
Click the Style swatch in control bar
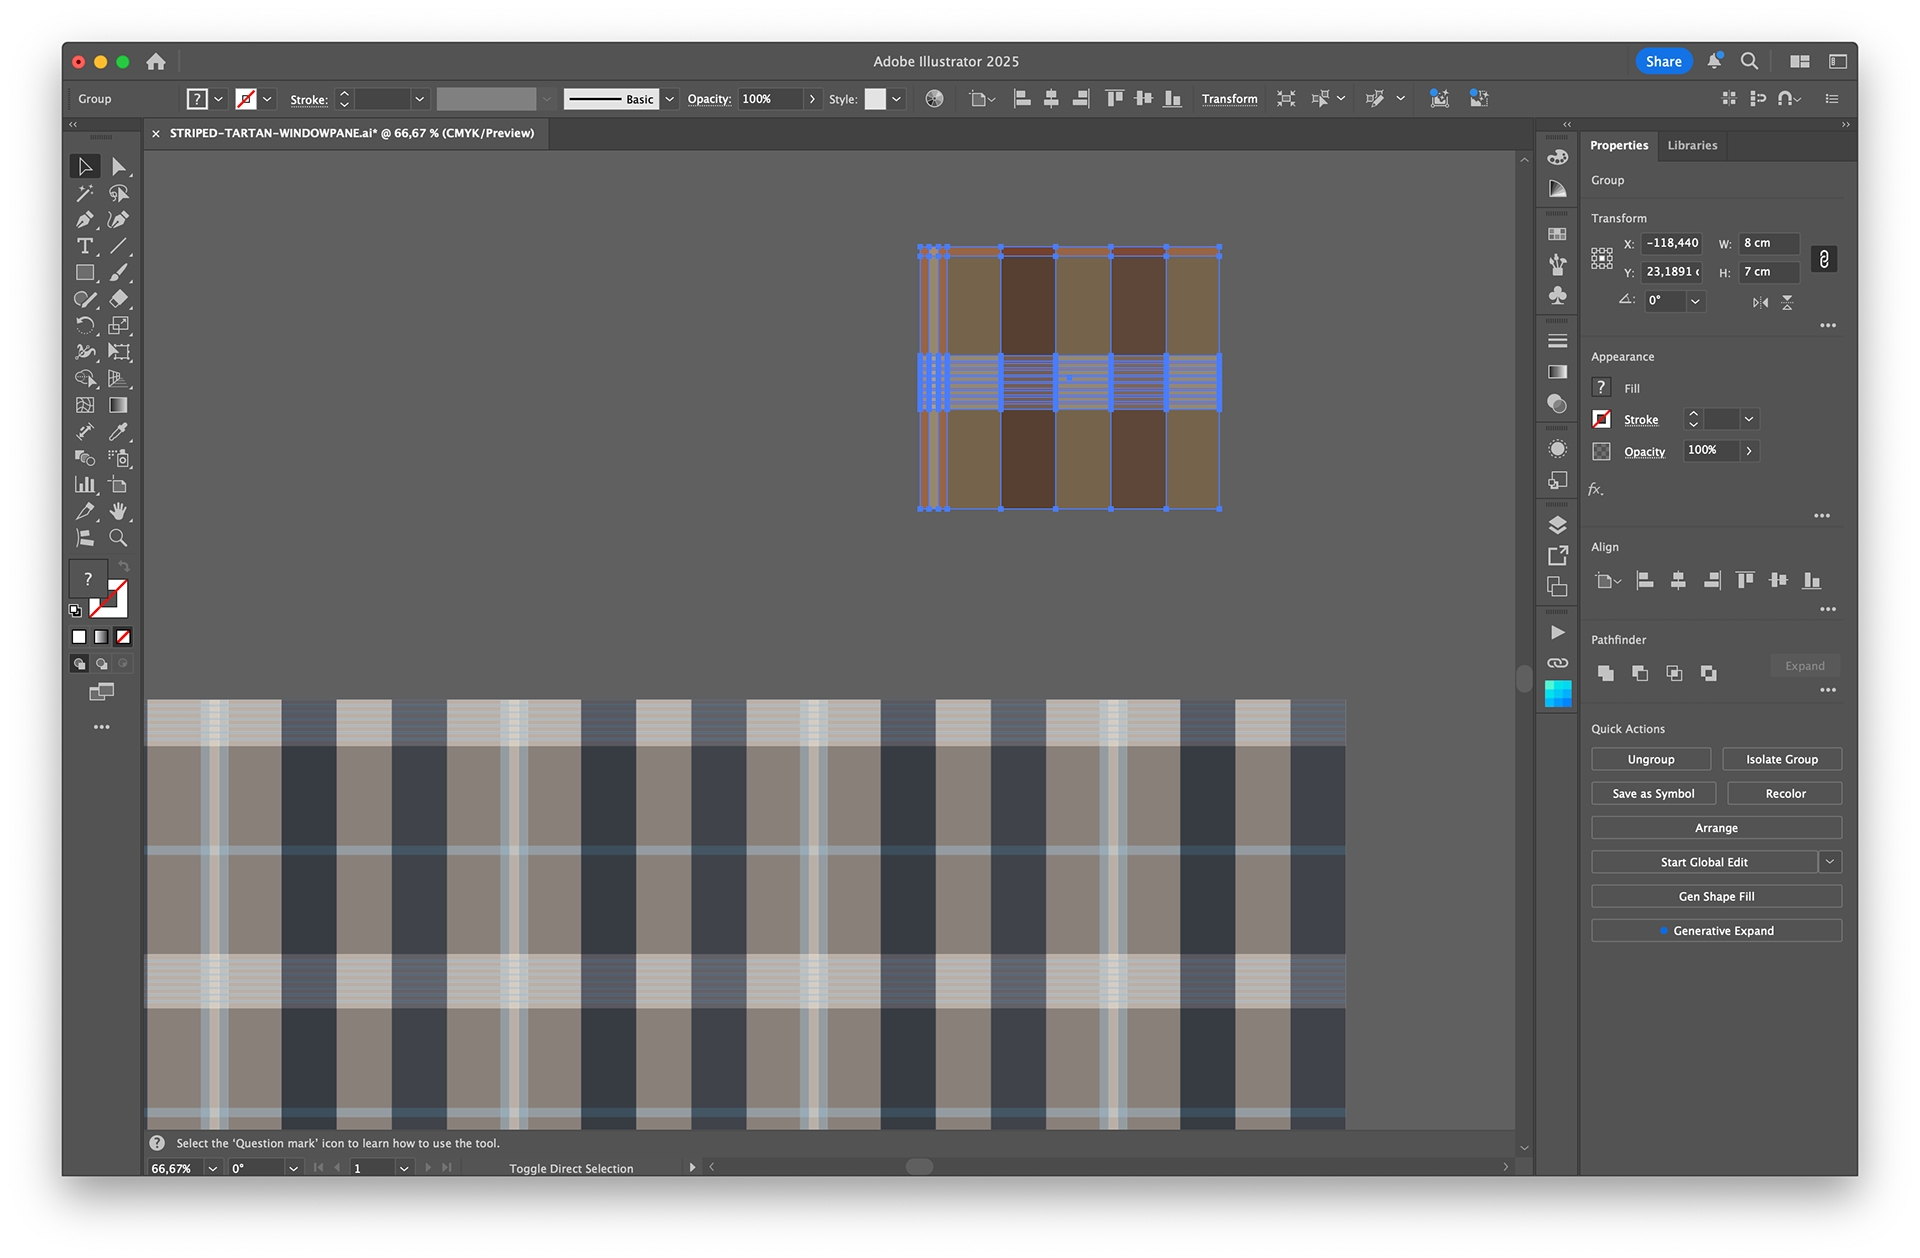point(875,99)
